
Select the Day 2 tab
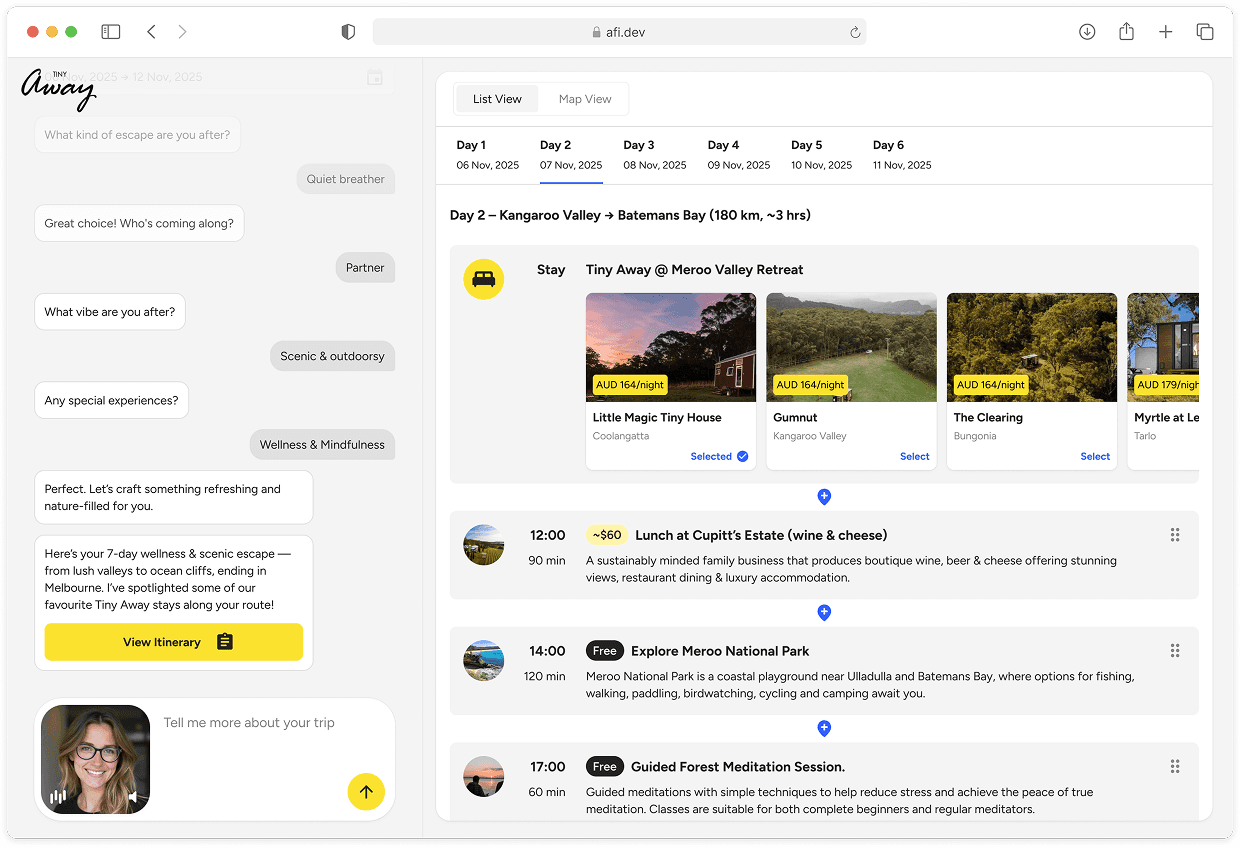(571, 155)
